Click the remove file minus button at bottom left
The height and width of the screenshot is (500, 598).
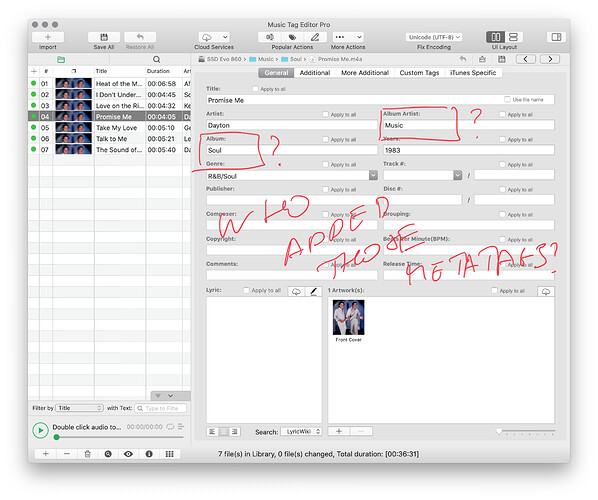[x=67, y=454]
